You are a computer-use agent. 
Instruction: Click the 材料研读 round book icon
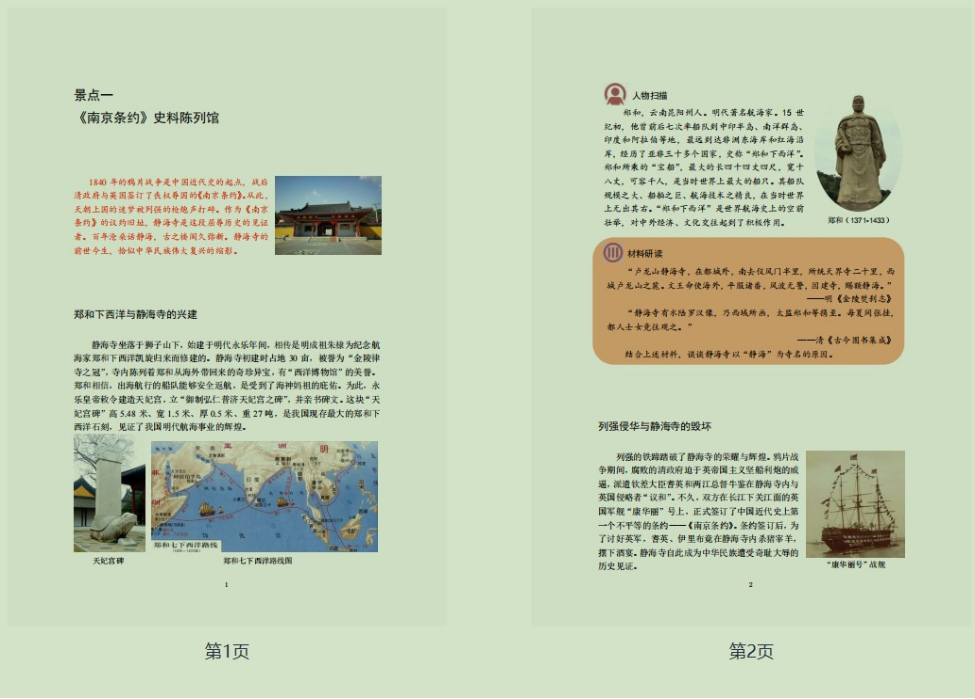pyautogui.click(x=614, y=253)
